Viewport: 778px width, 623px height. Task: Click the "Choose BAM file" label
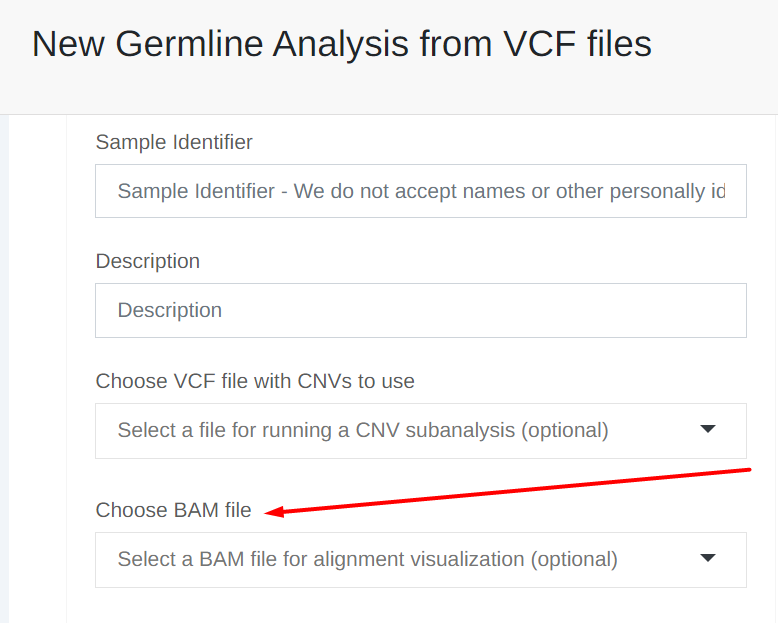(x=174, y=510)
